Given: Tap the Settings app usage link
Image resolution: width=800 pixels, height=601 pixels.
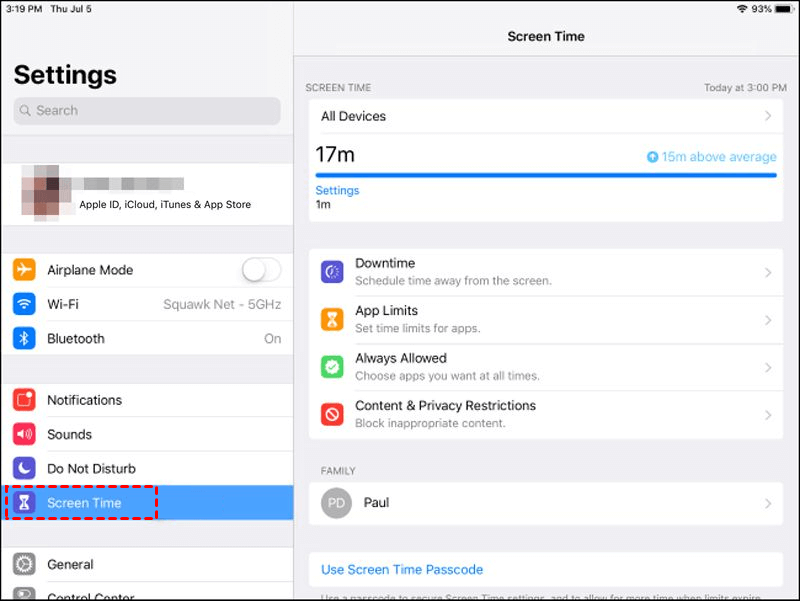Looking at the screenshot, I should point(337,190).
